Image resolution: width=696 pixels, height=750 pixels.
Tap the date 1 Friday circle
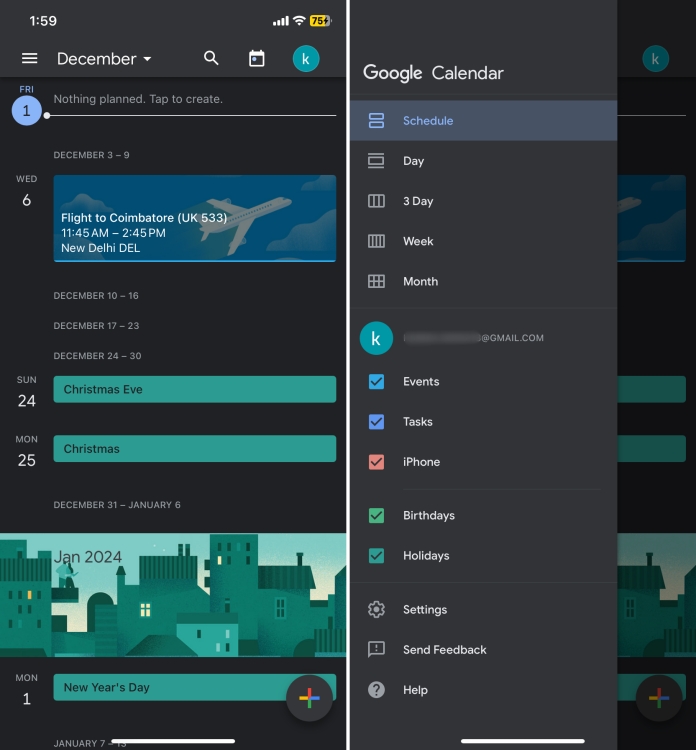coord(26,110)
